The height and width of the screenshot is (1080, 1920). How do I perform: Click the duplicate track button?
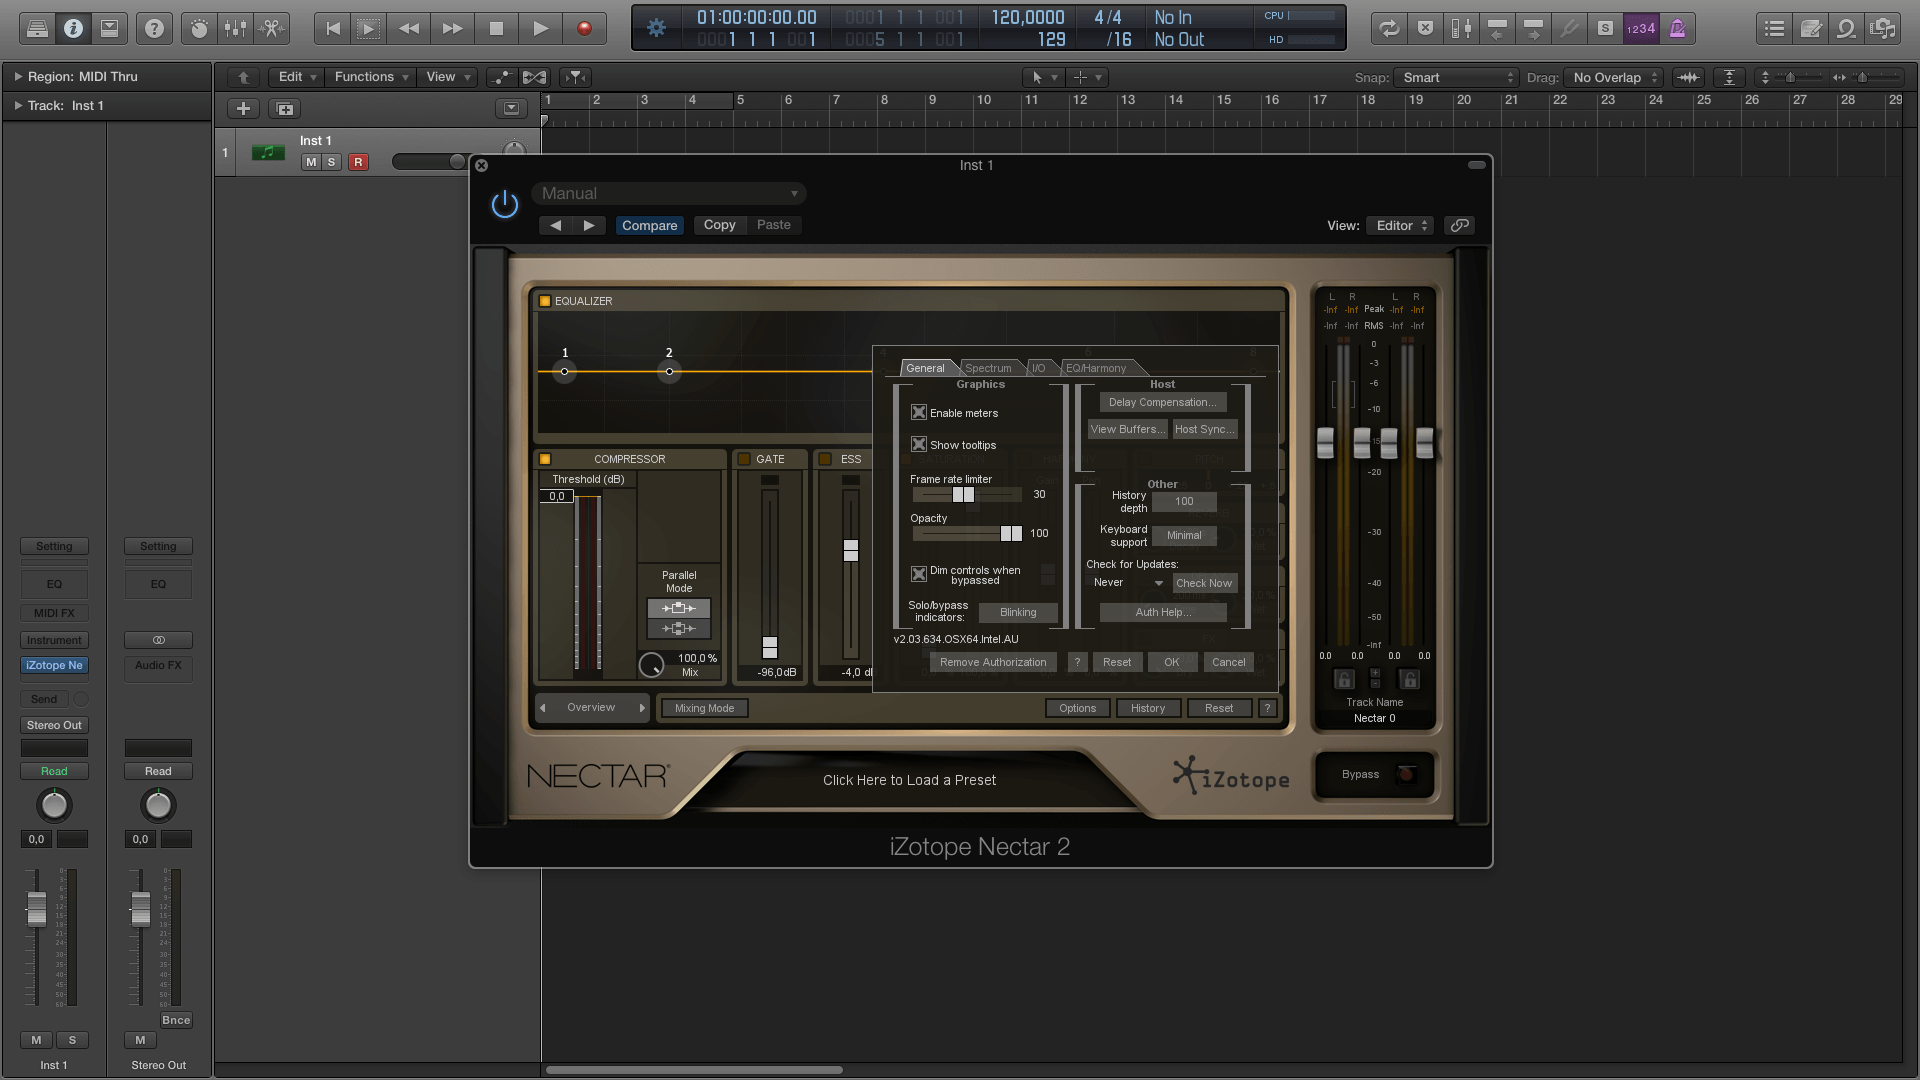(285, 108)
